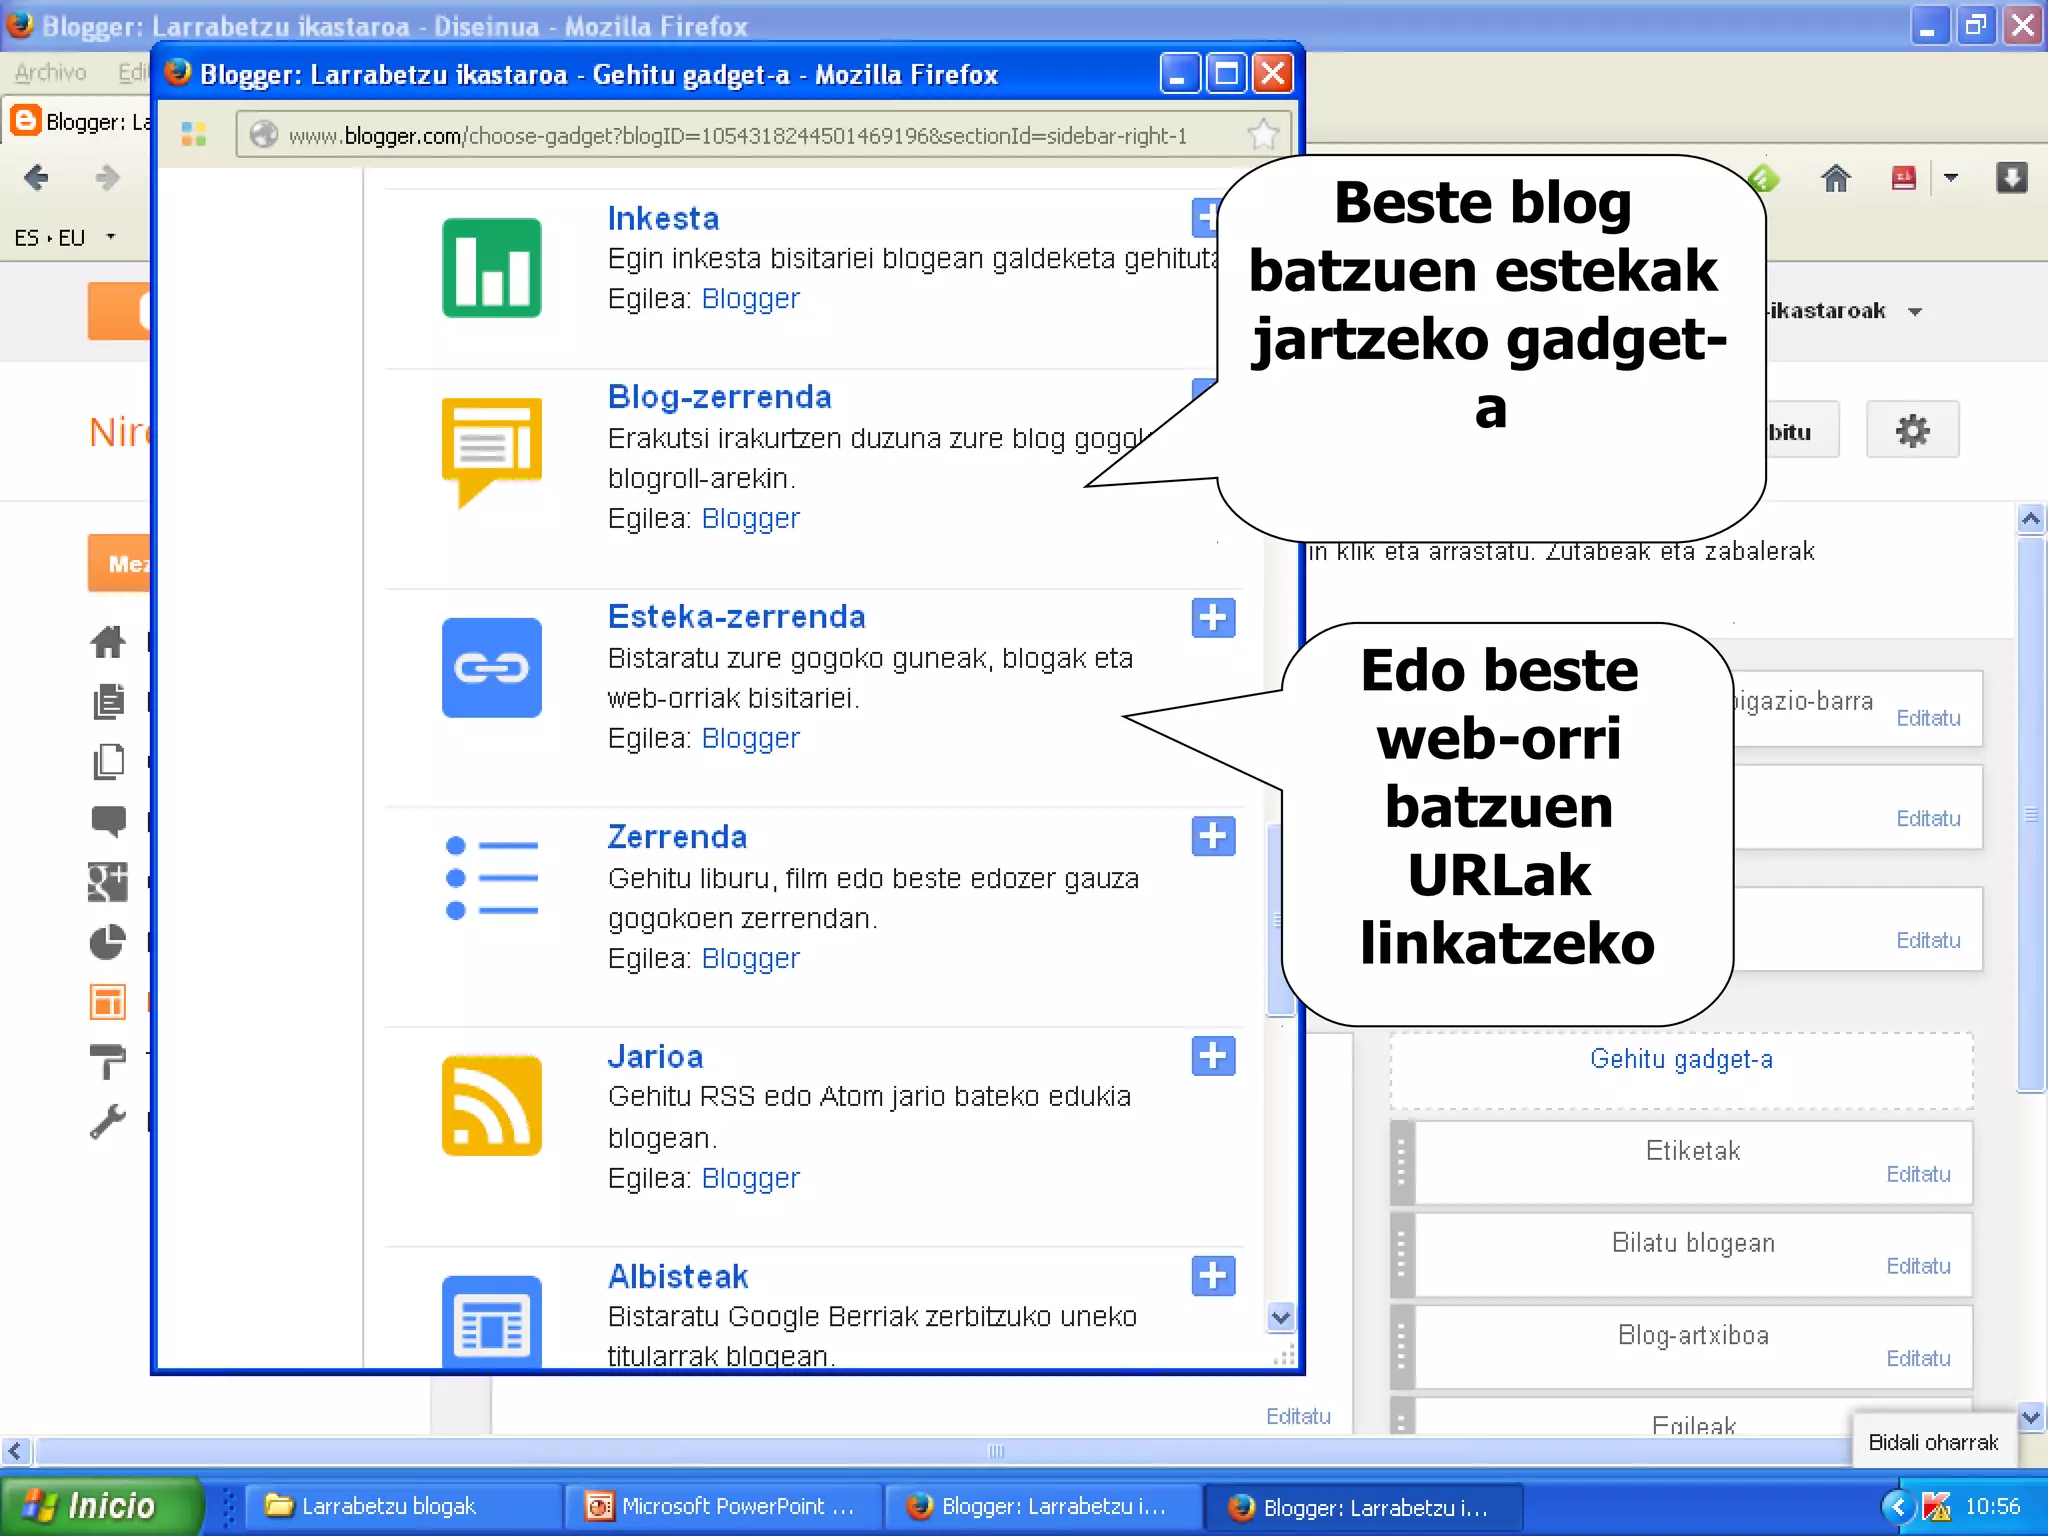The width and height of the screenshot is (2048, 1536).
Task: Click the green Inkesta poll gadget icon
Action: click(491, 267)
